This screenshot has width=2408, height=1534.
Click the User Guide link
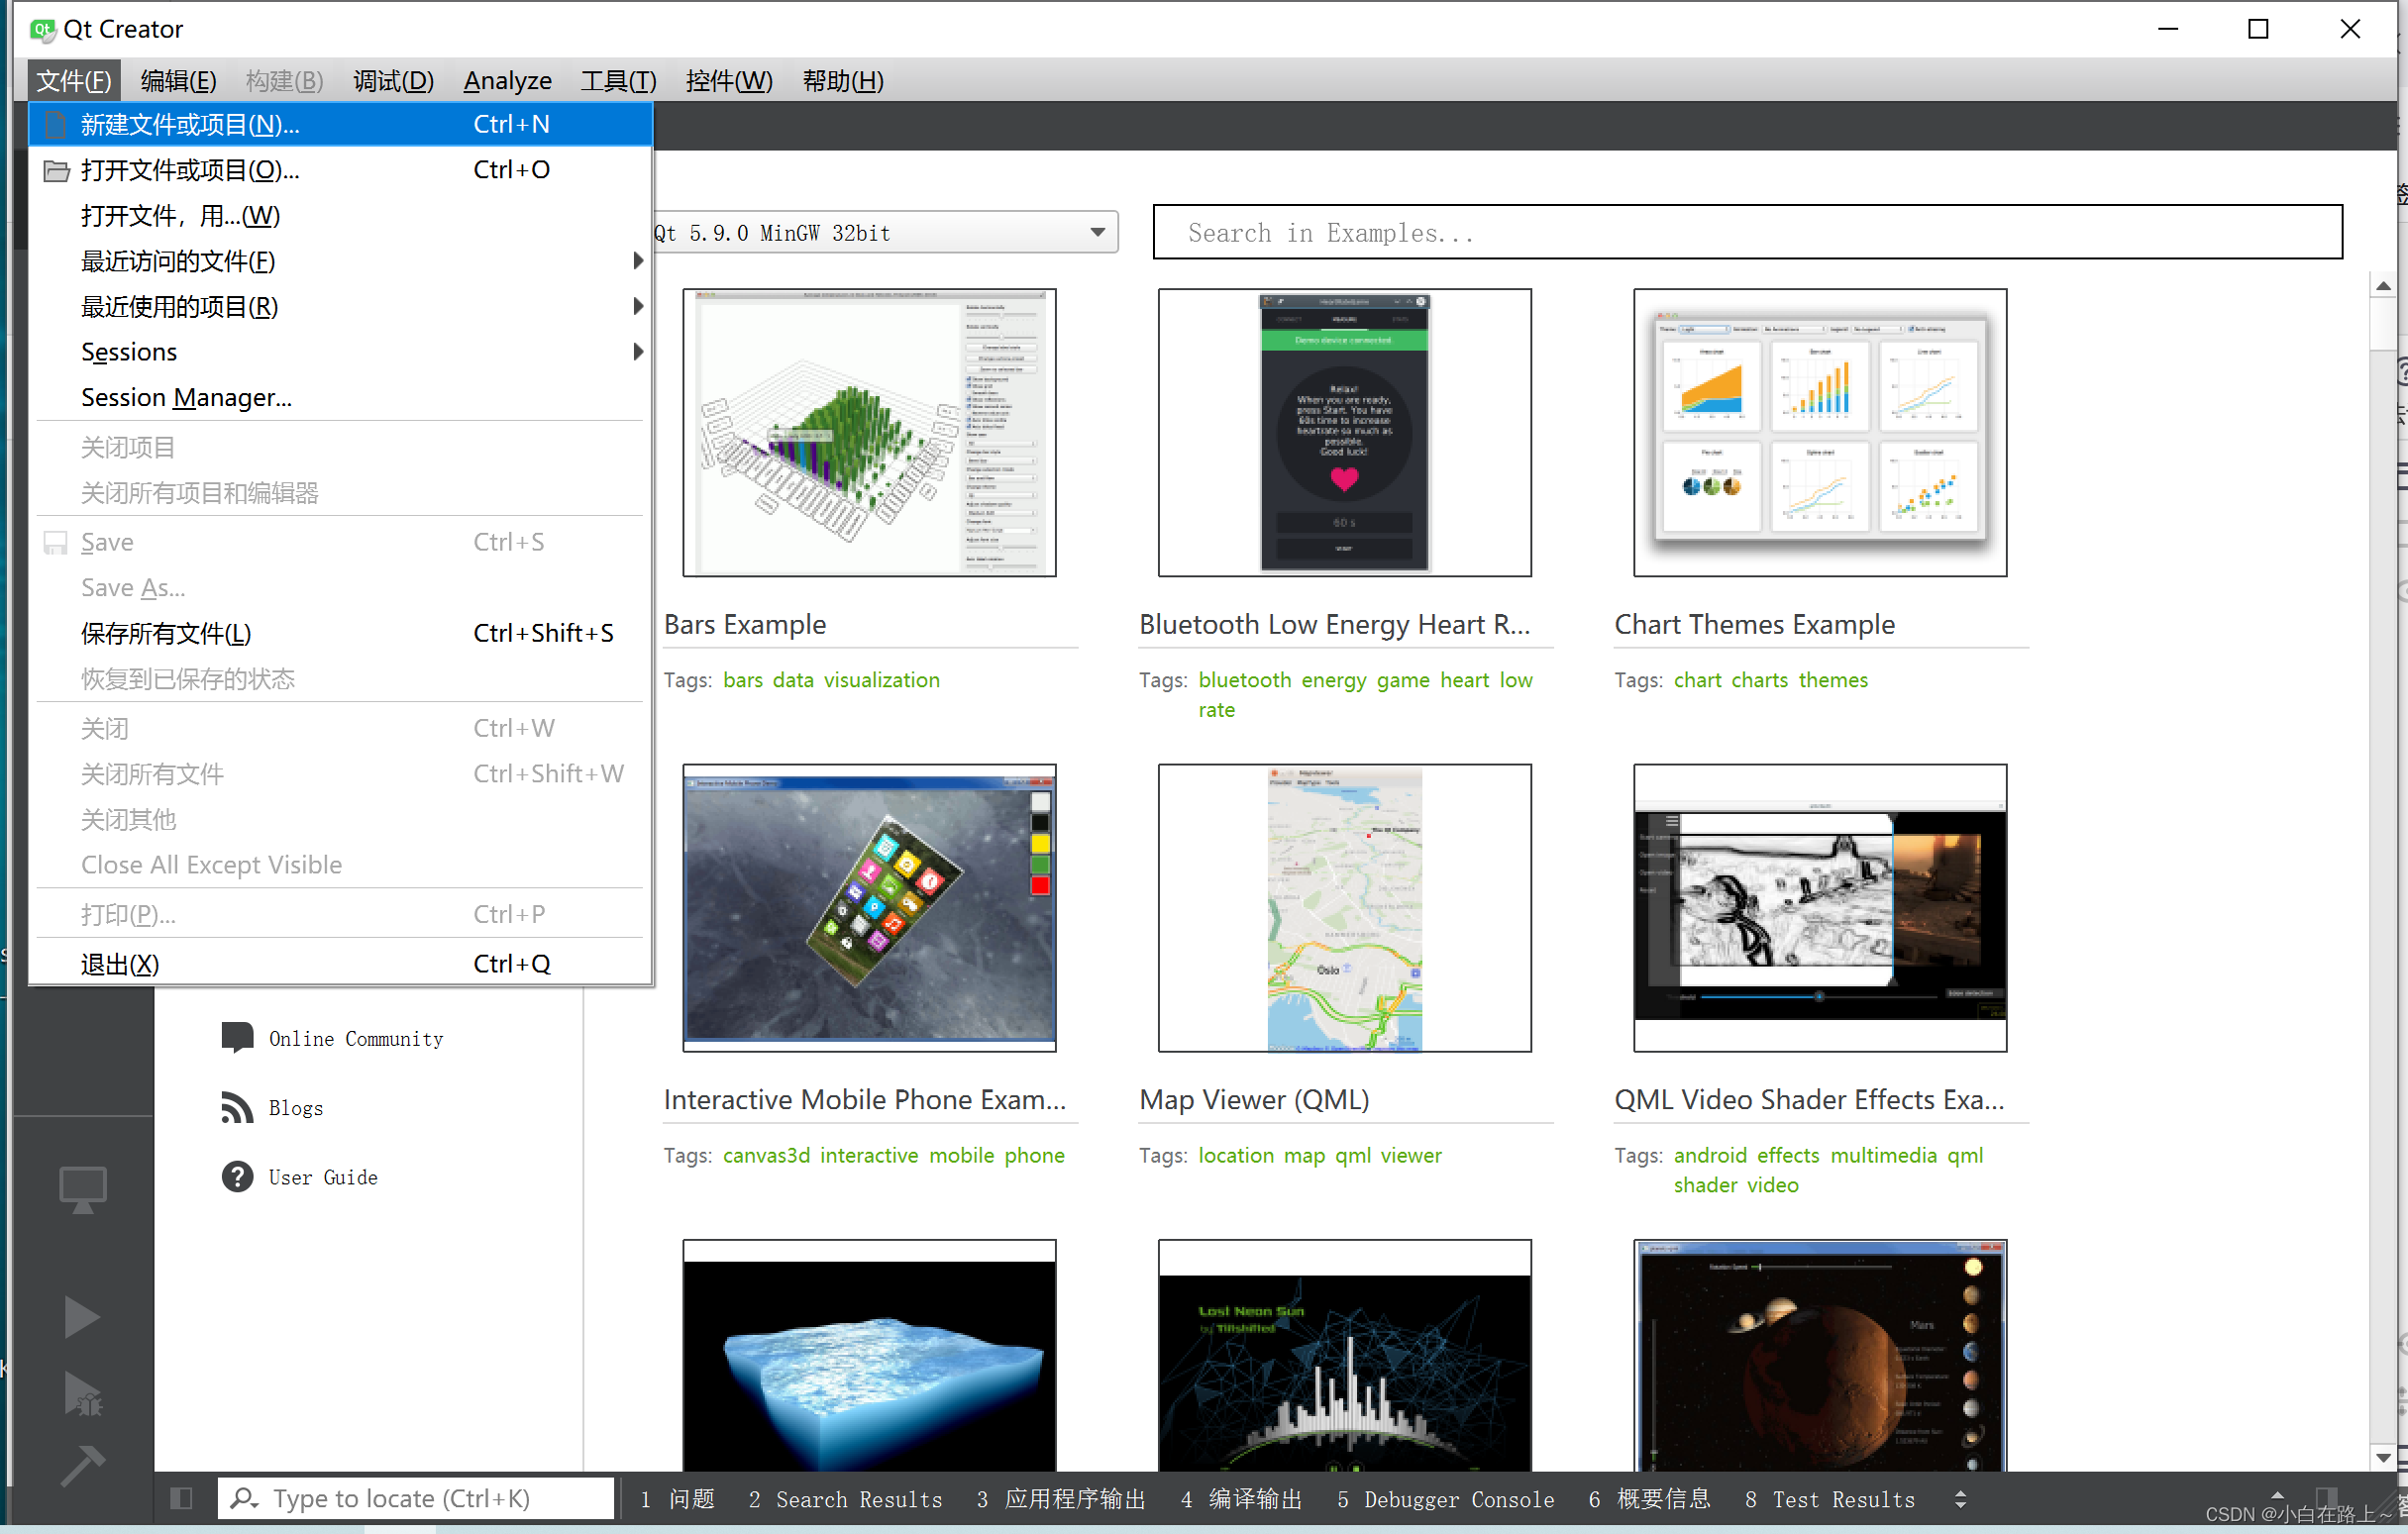point(323,1176)
